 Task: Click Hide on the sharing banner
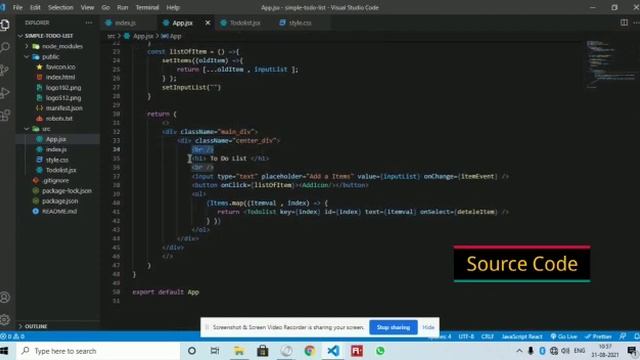428,327
